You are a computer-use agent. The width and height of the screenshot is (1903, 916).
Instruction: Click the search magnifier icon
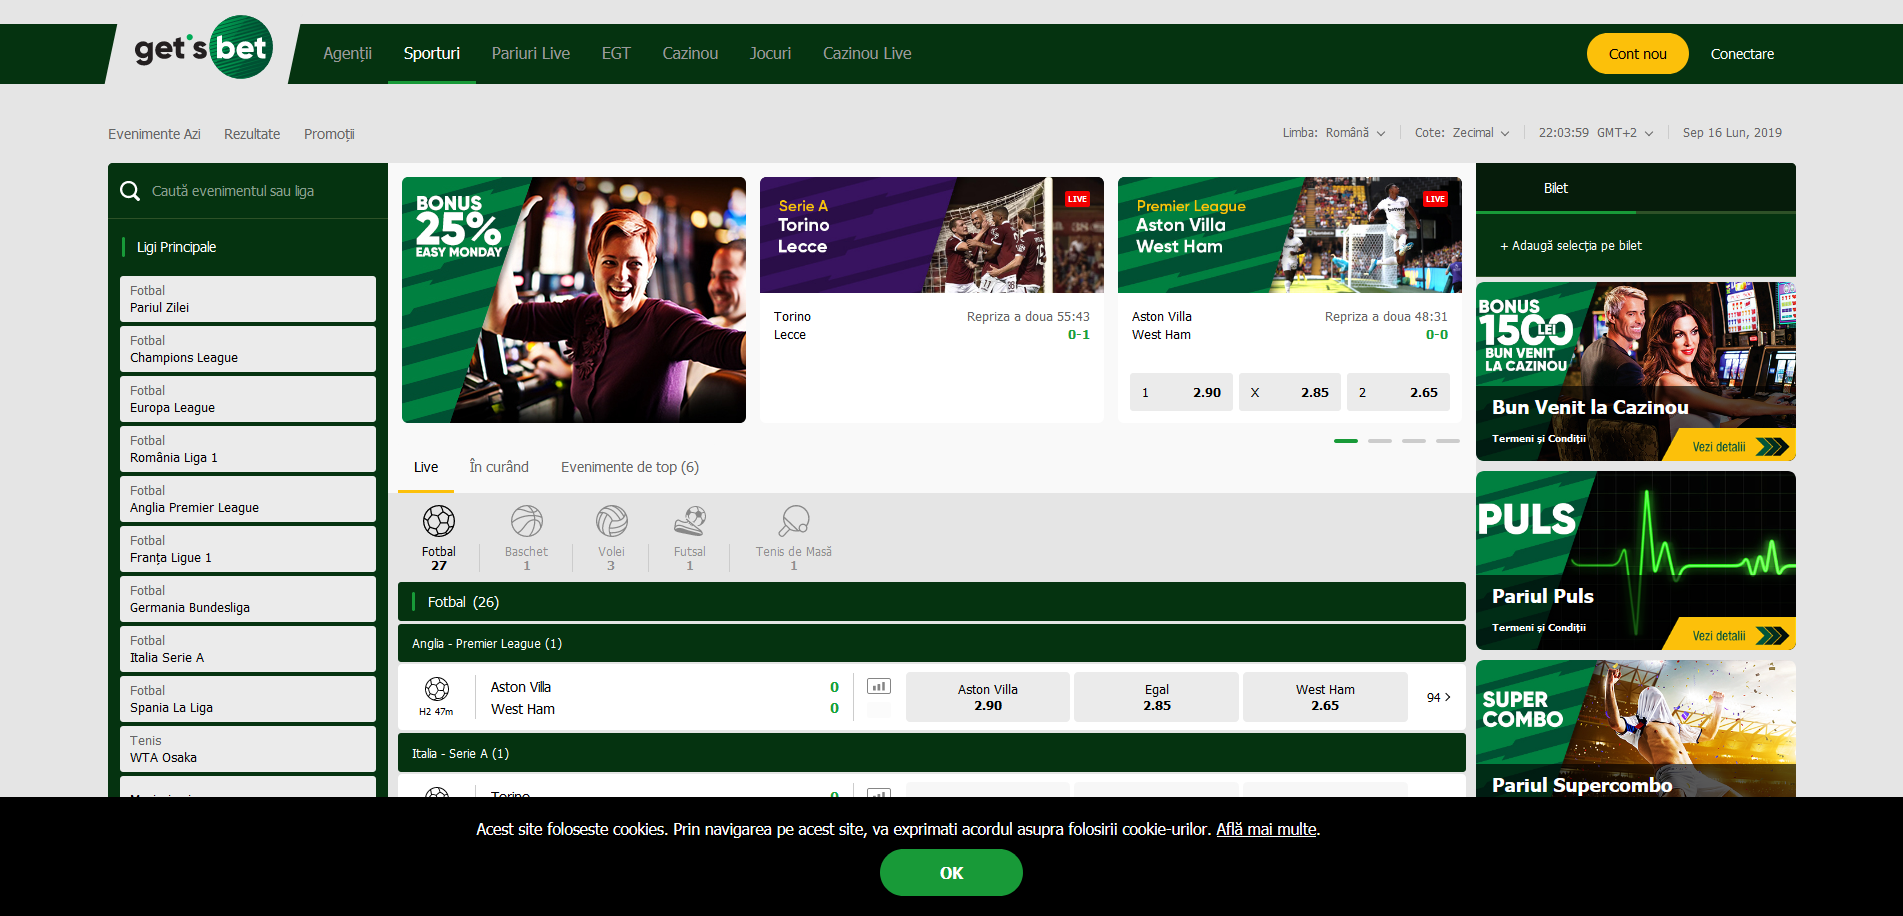(130, 191)
